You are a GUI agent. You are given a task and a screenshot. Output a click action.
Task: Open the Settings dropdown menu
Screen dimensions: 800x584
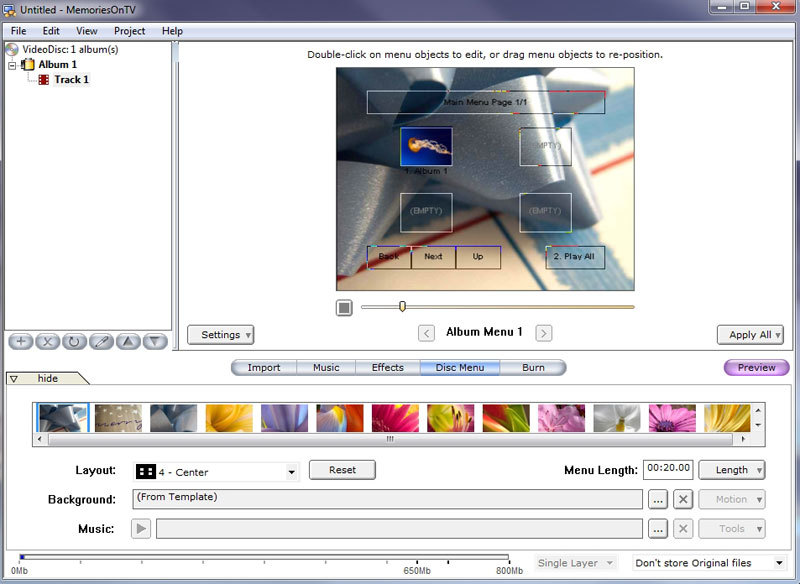(220, 334)
